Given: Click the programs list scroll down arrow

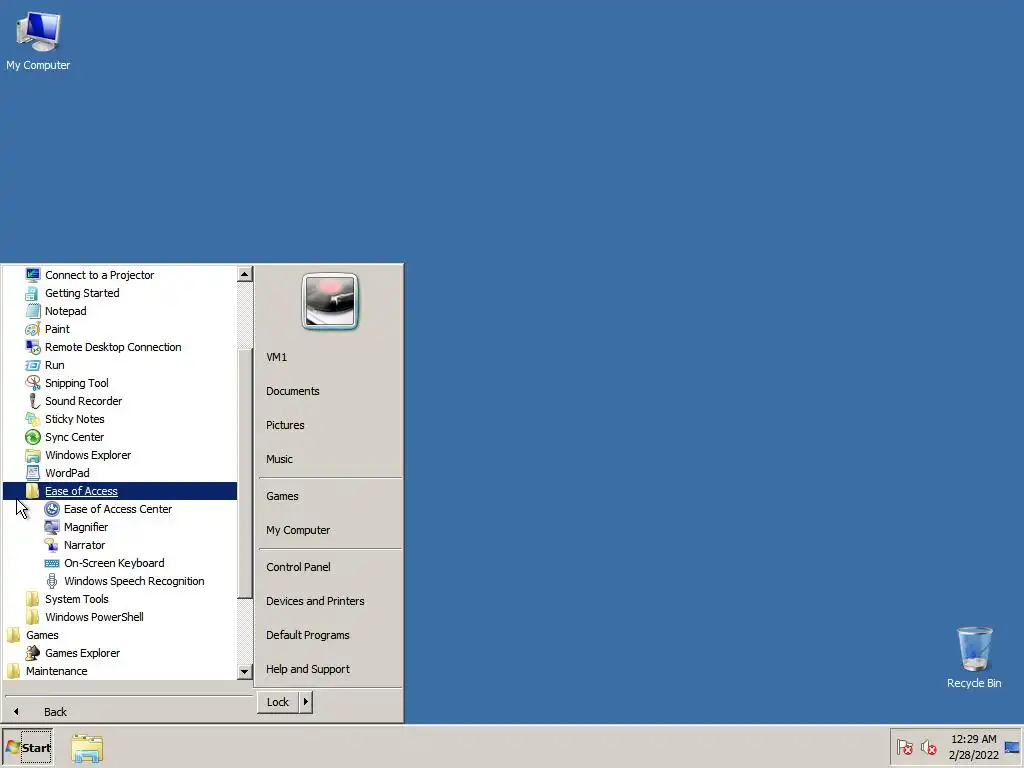Looking at the screenshot, I should point(245,671).
